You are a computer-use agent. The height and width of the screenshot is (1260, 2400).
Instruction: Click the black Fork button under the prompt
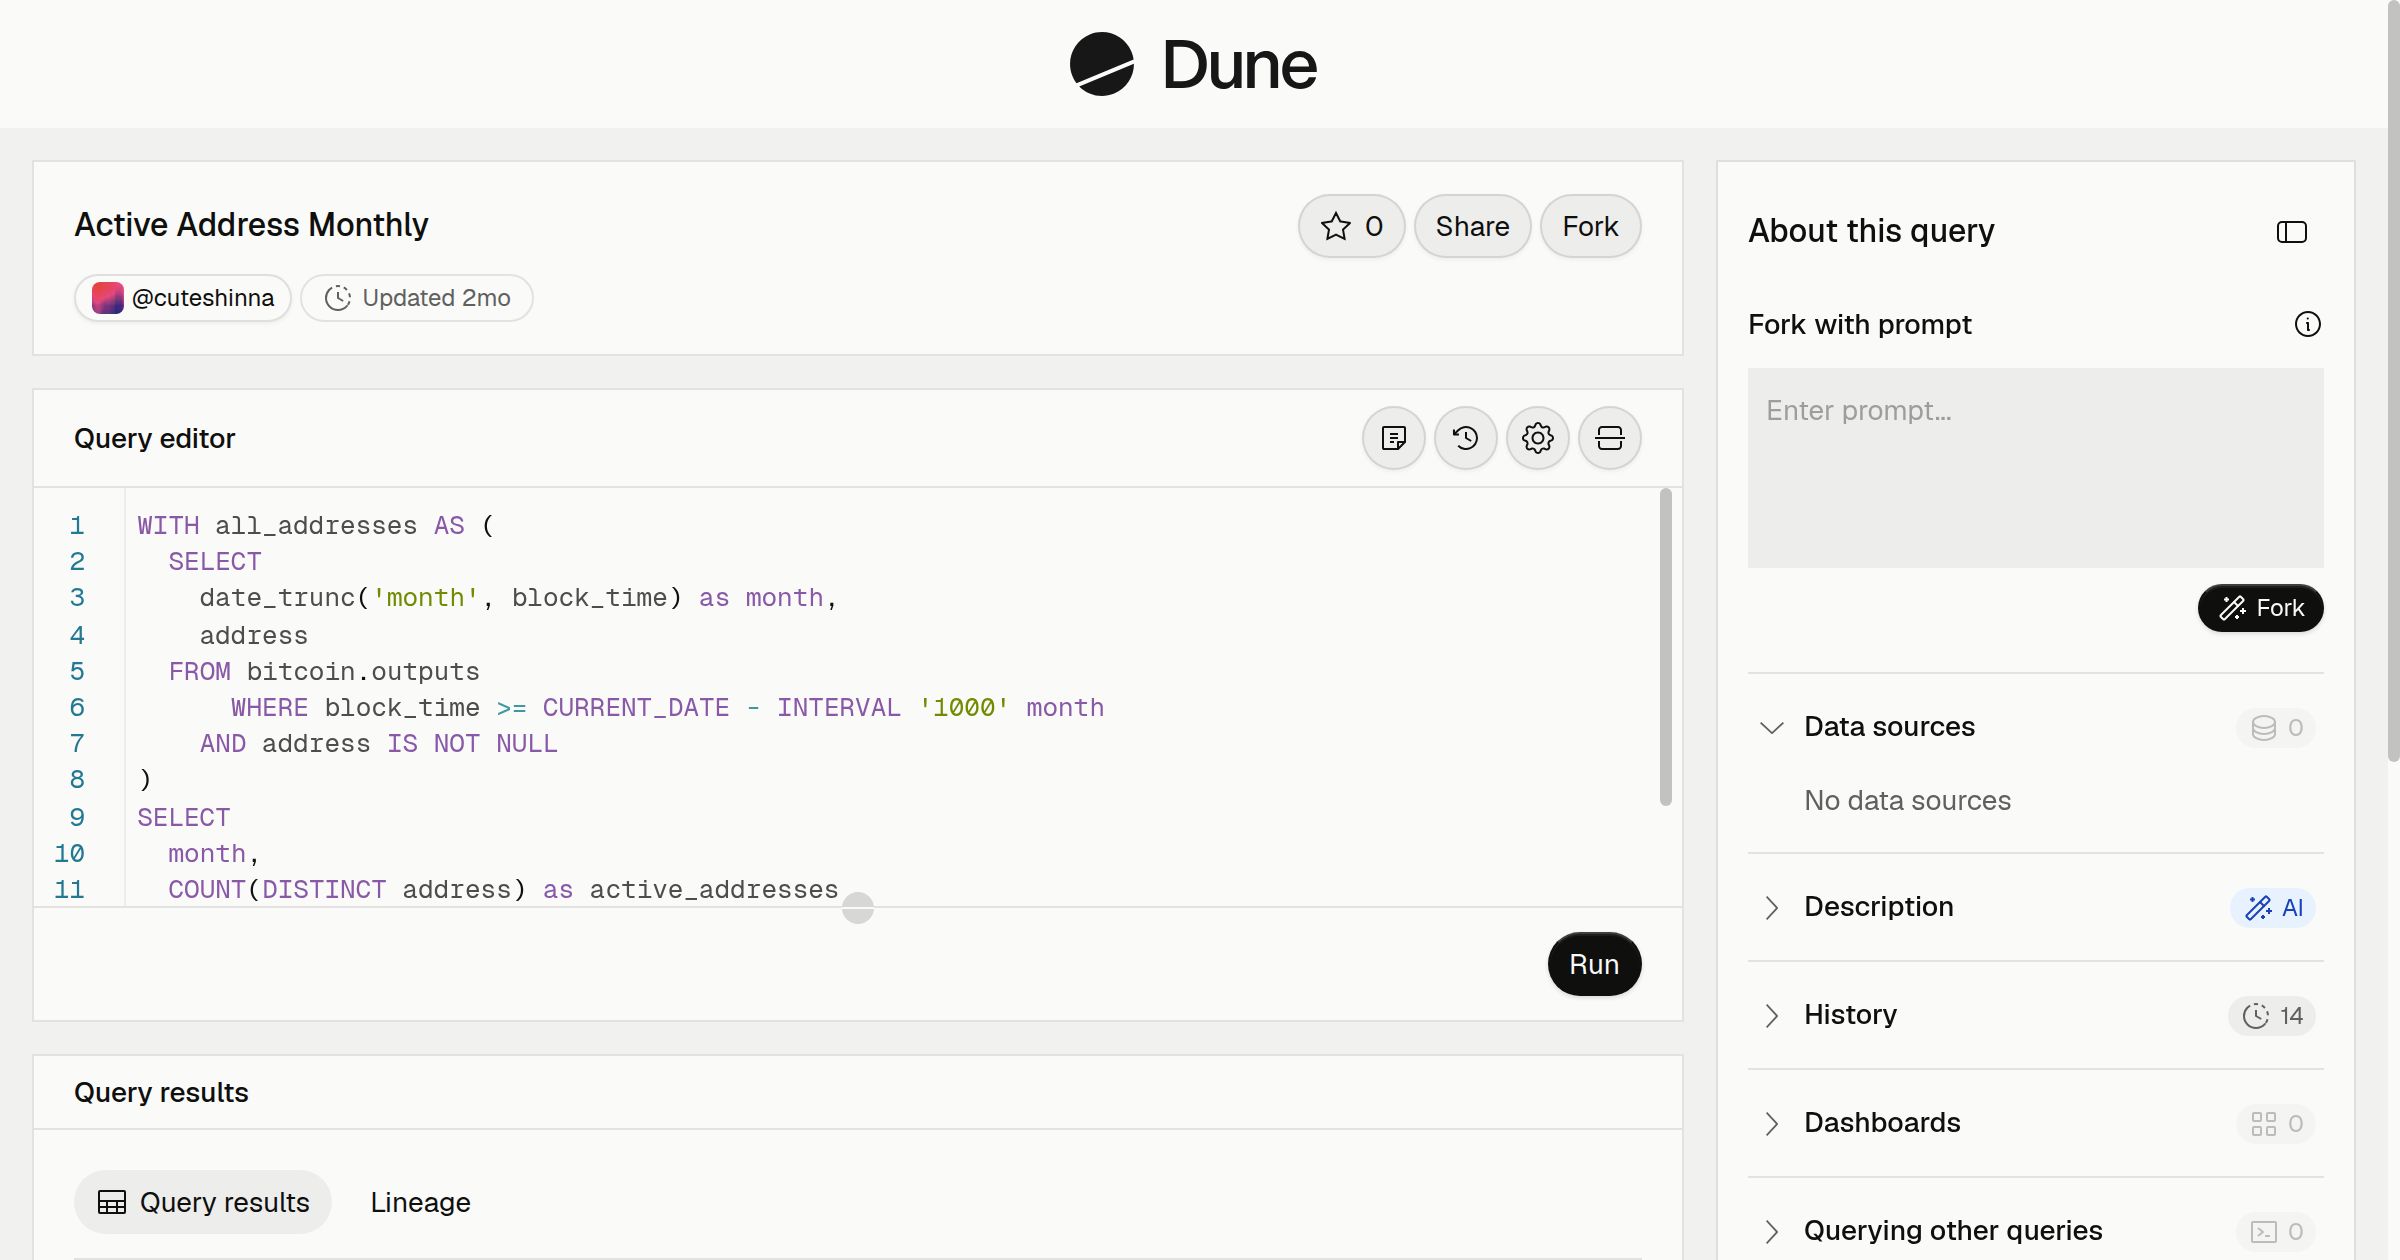pyautogui.click(x=2260, y=608)
